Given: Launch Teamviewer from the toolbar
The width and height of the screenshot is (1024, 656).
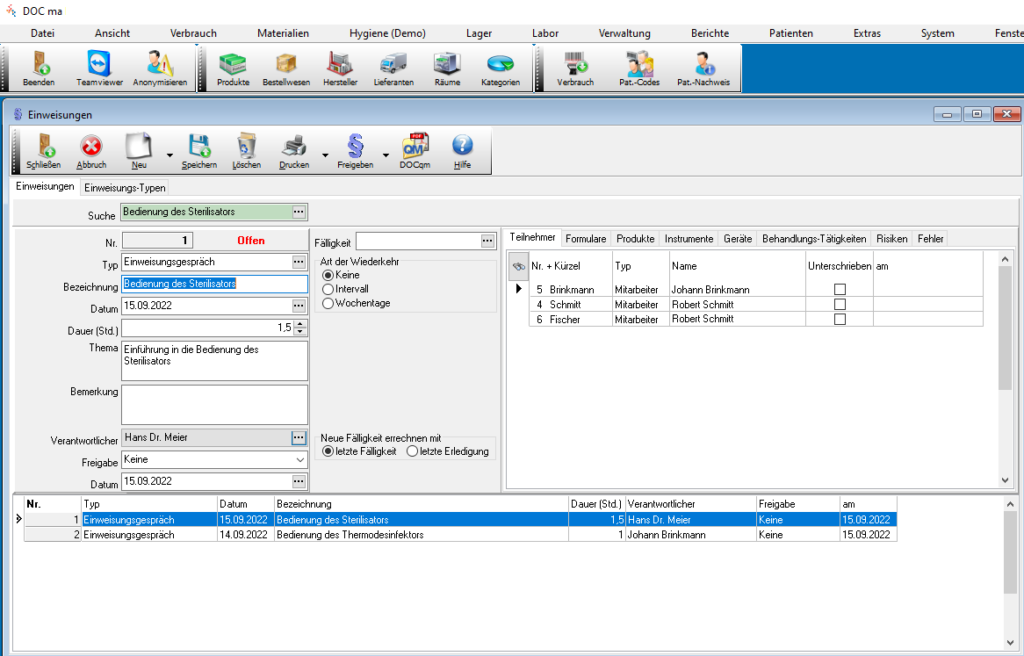Looking at the screenshot, I should pyautogui.click(x=99, y=68).
